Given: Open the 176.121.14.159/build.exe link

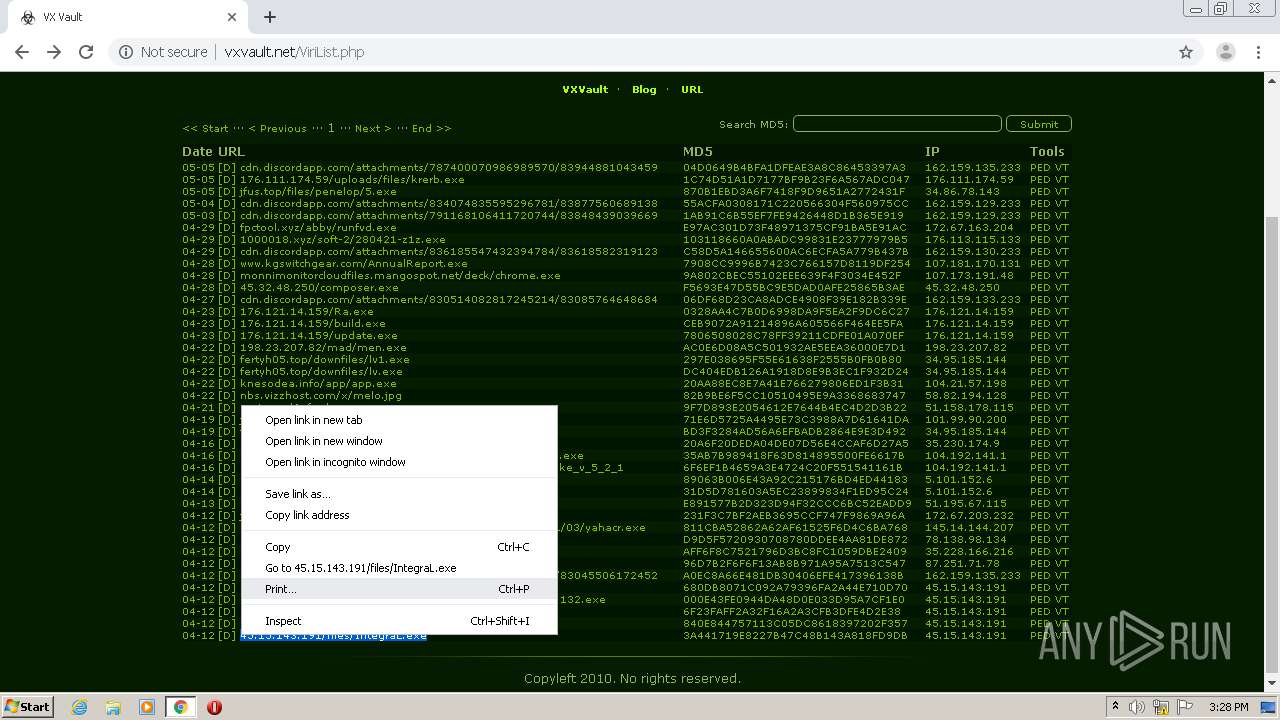Looking at the screenshot, I should click(312, 323).
